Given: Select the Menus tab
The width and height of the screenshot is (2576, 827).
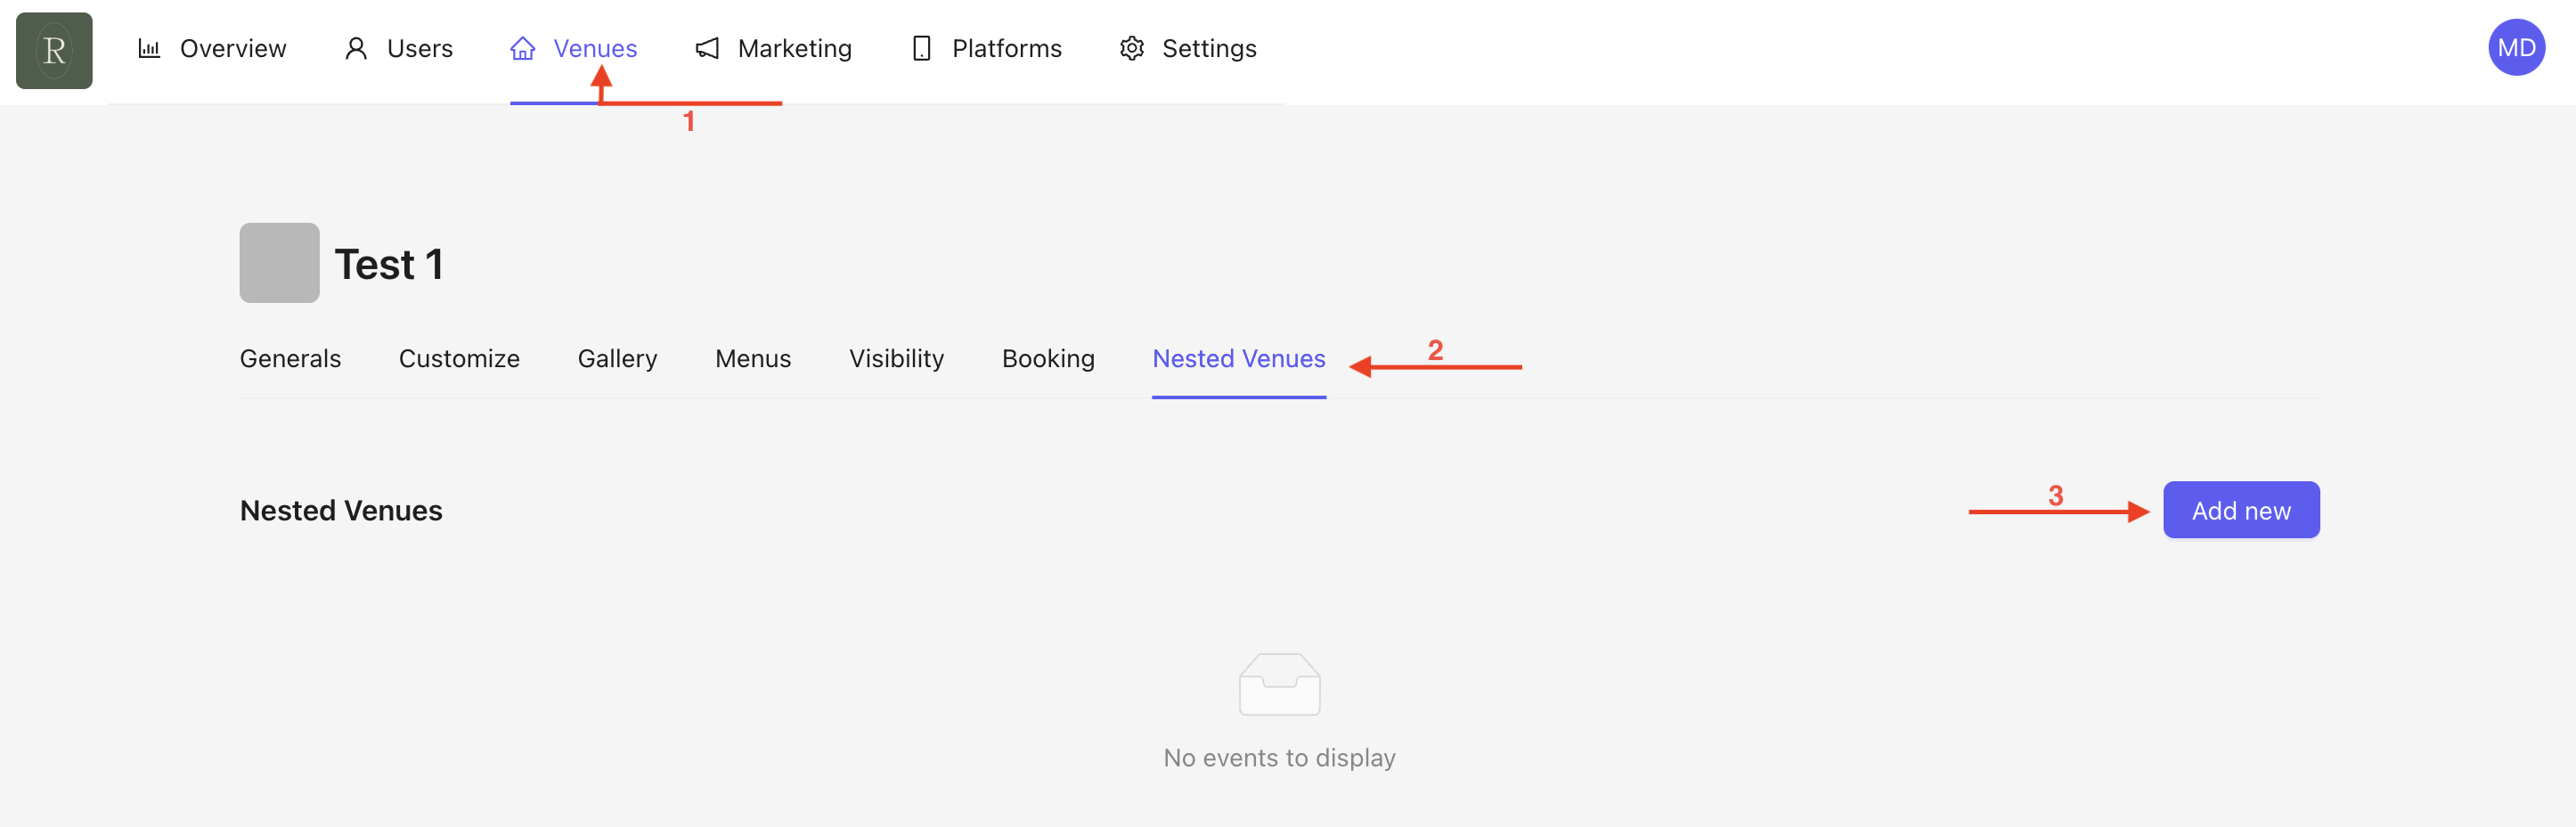Looking at the screenshot, I should tap(753, 358).
